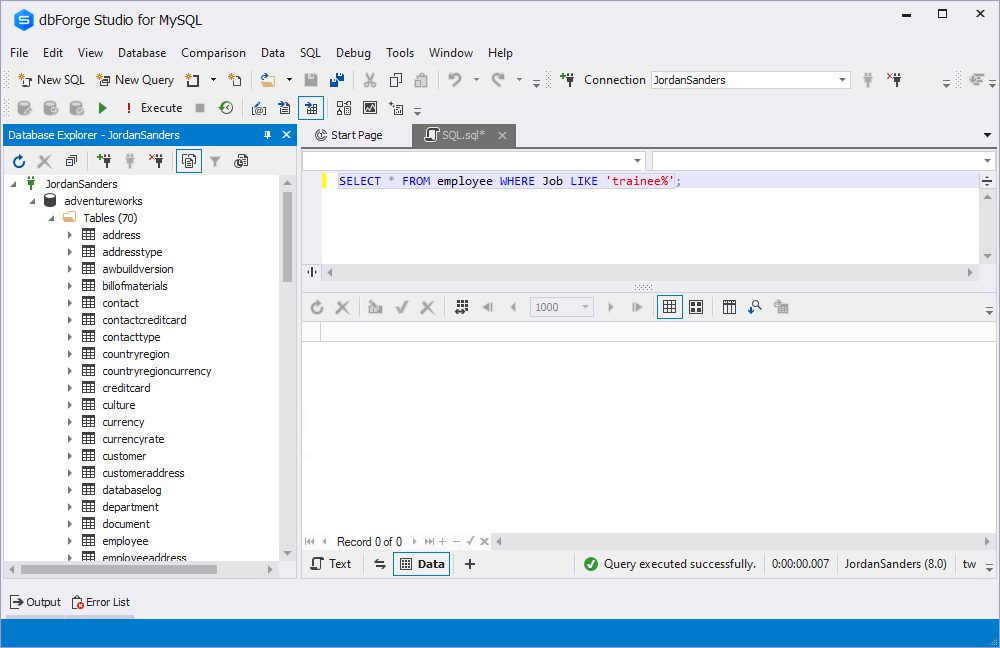Click the query history clock icon
Image resolution: width=1000 pixels, height=648 pixels.
tap(226, 108)
